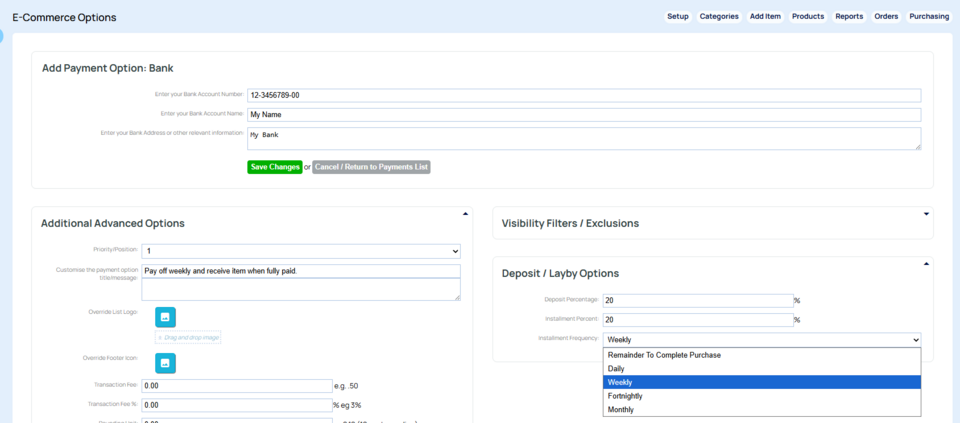The width and height of the screenshot is (960, 423).
Task: Click the Deposit / Layby Options heading
Action: pos(560,274)
